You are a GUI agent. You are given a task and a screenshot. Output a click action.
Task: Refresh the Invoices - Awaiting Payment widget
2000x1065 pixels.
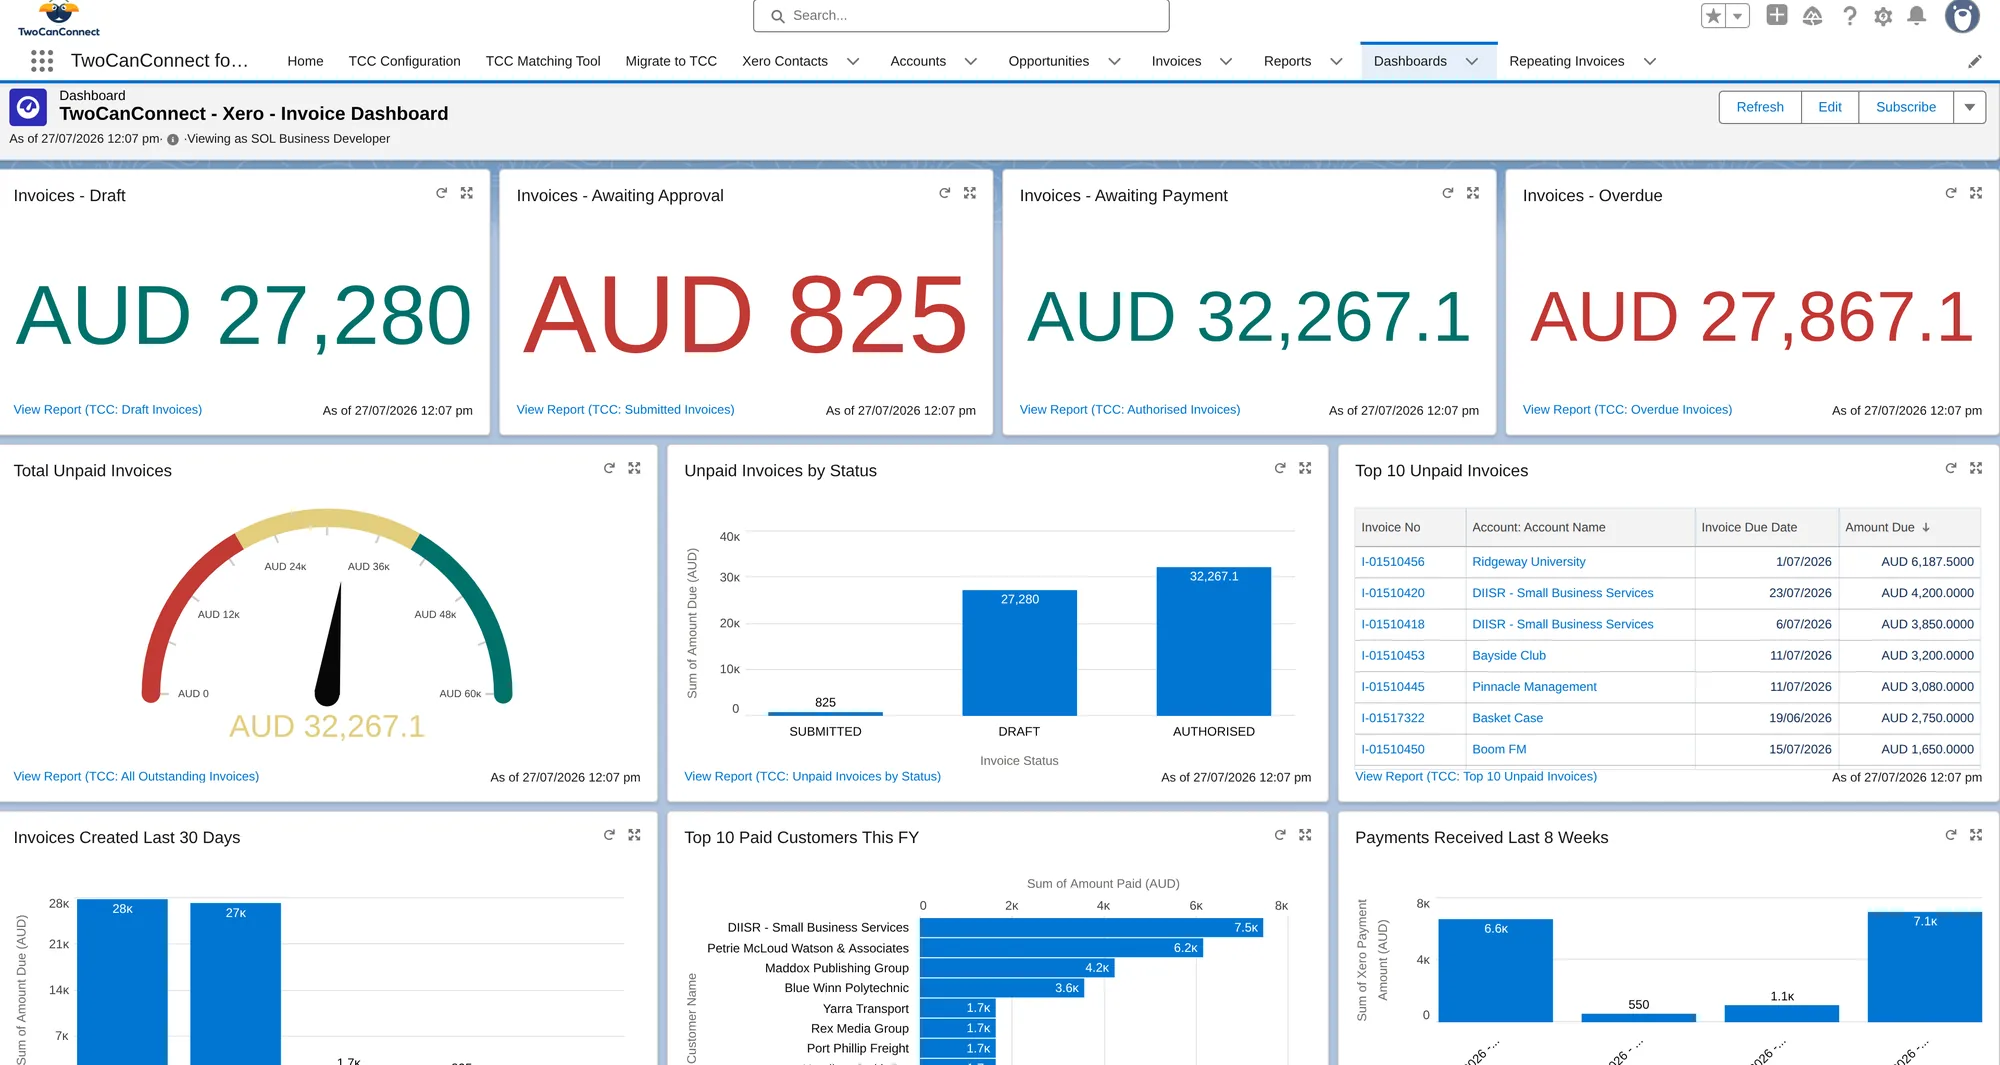click(x=1447, y=193)
